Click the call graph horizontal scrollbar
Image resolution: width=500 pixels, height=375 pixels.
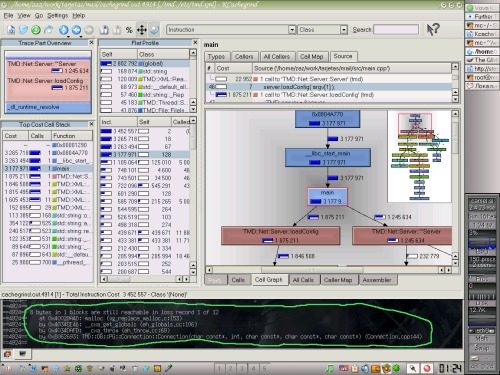coord(329,270)
